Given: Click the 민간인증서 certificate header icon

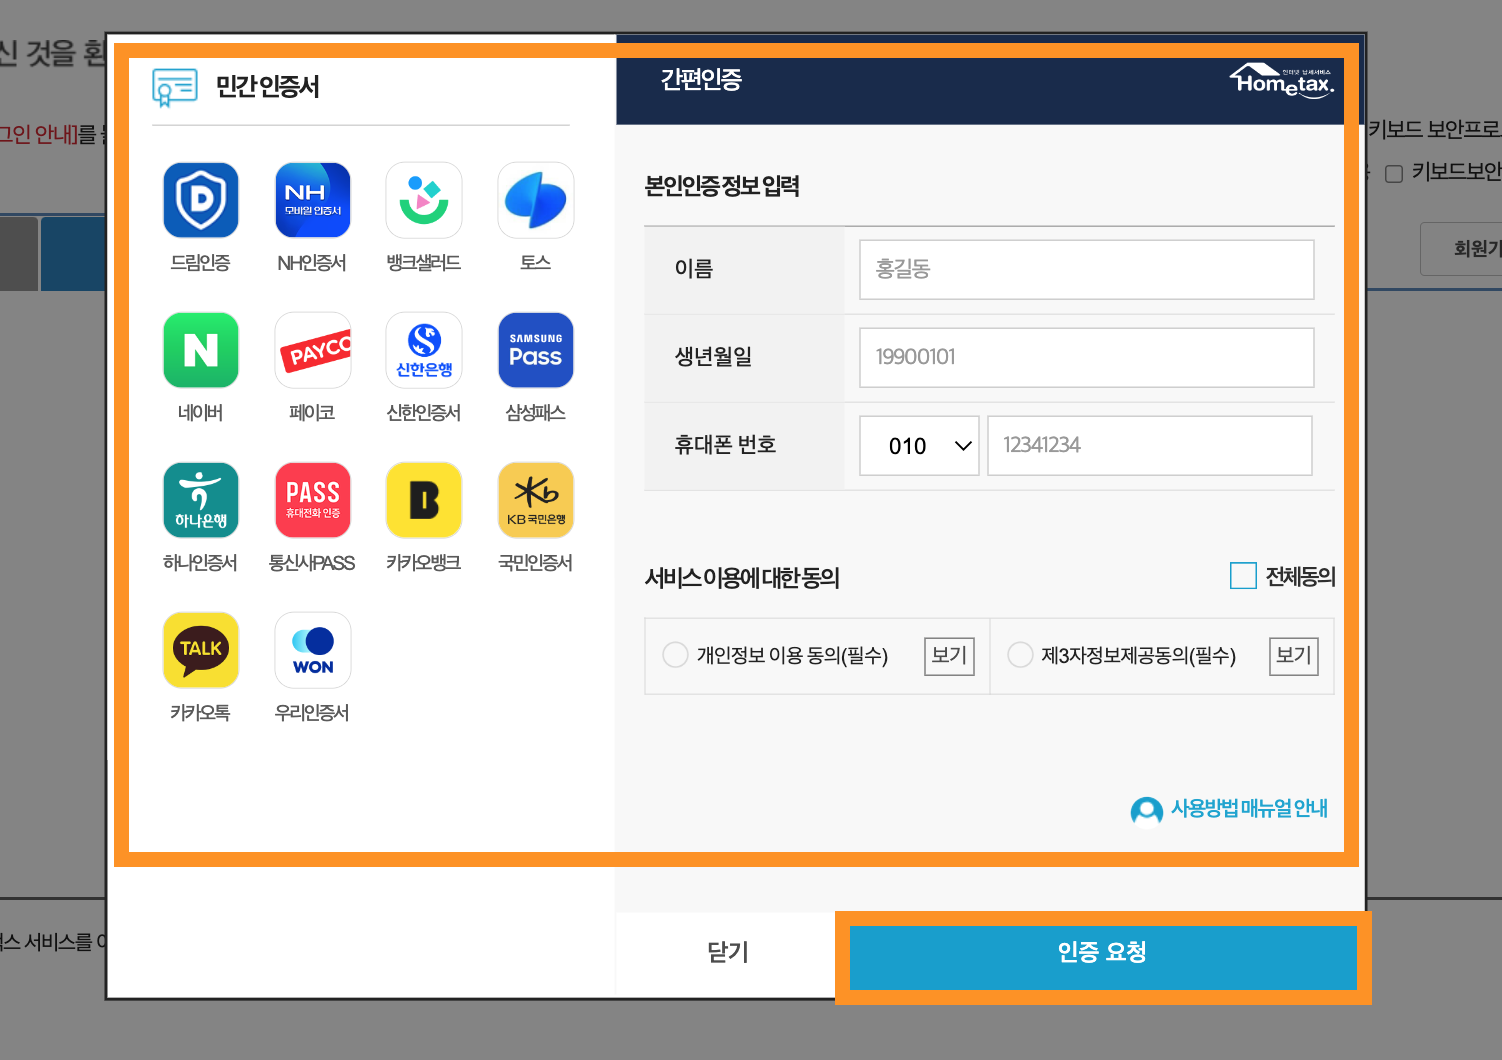Looking at the screenshot, I should [x=175, y=88].
